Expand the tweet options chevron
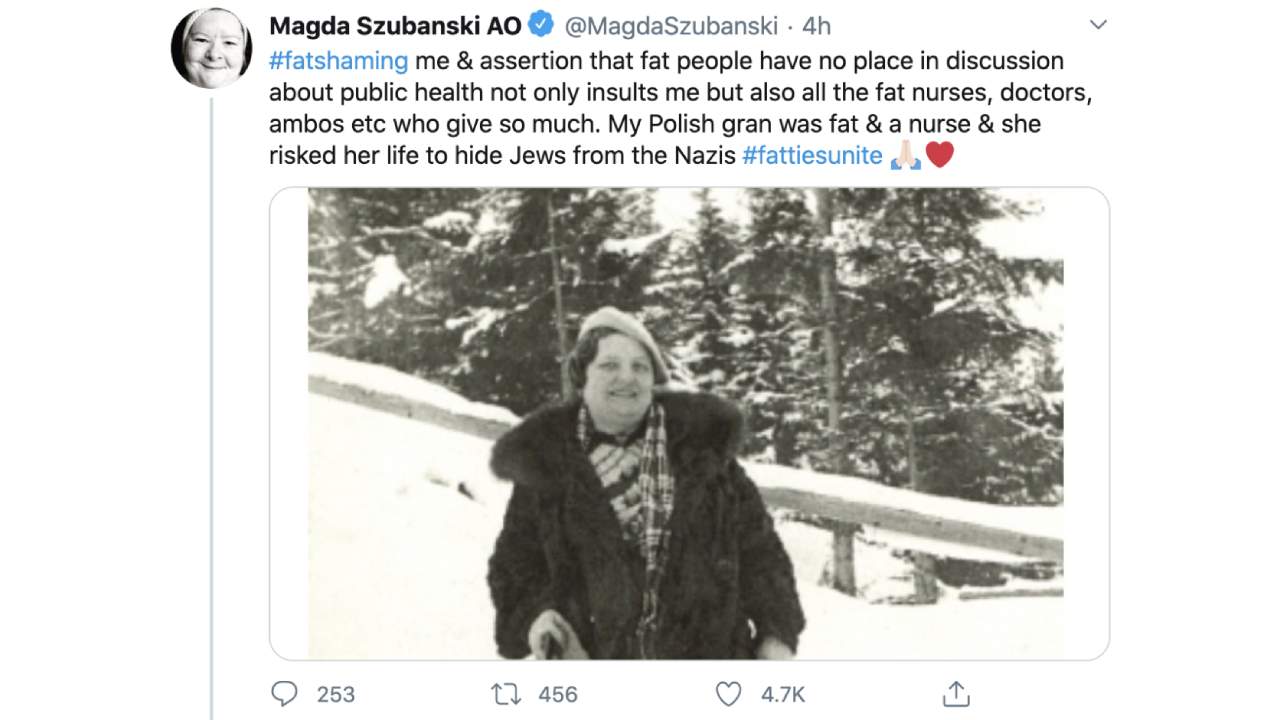Image resolution: width=1280 pixels, height=720 pixels. tap(1098, 25)
